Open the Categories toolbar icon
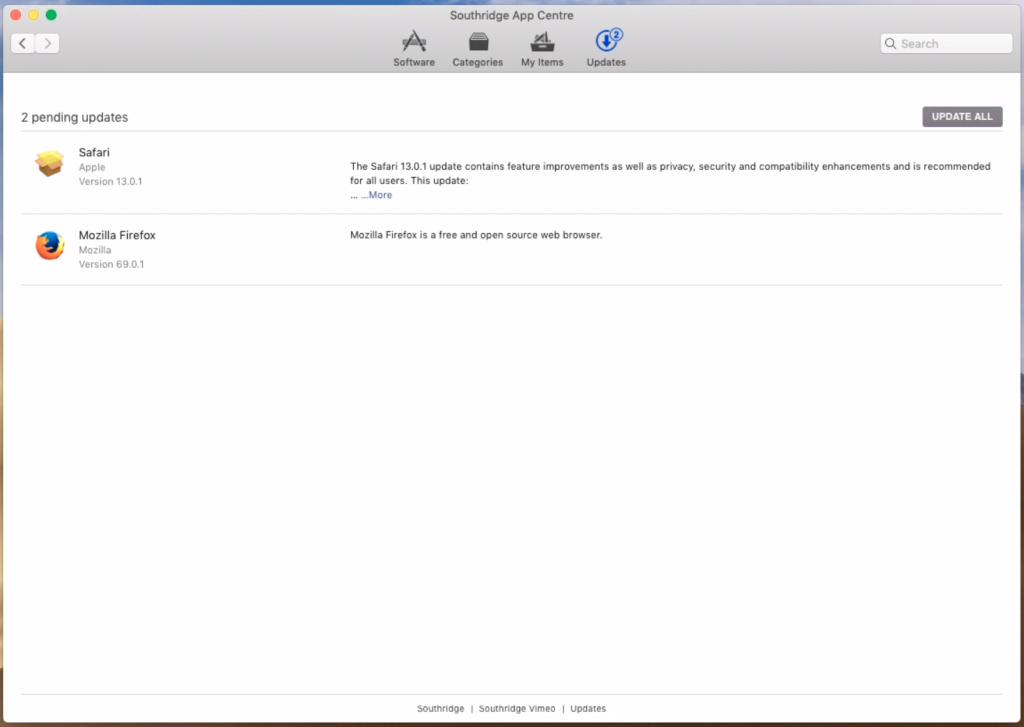Screen dimensions: 1024x727 [x=477, y=48]
